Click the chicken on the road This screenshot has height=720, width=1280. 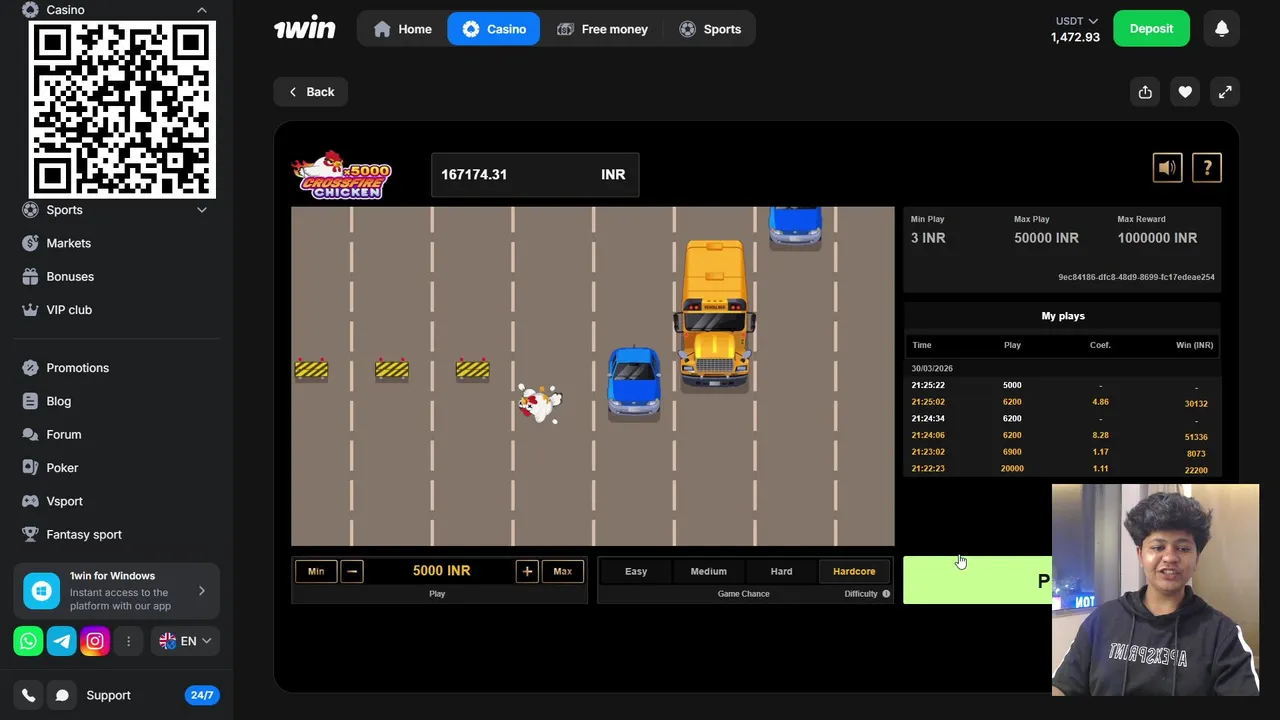[x=540, y=403]
